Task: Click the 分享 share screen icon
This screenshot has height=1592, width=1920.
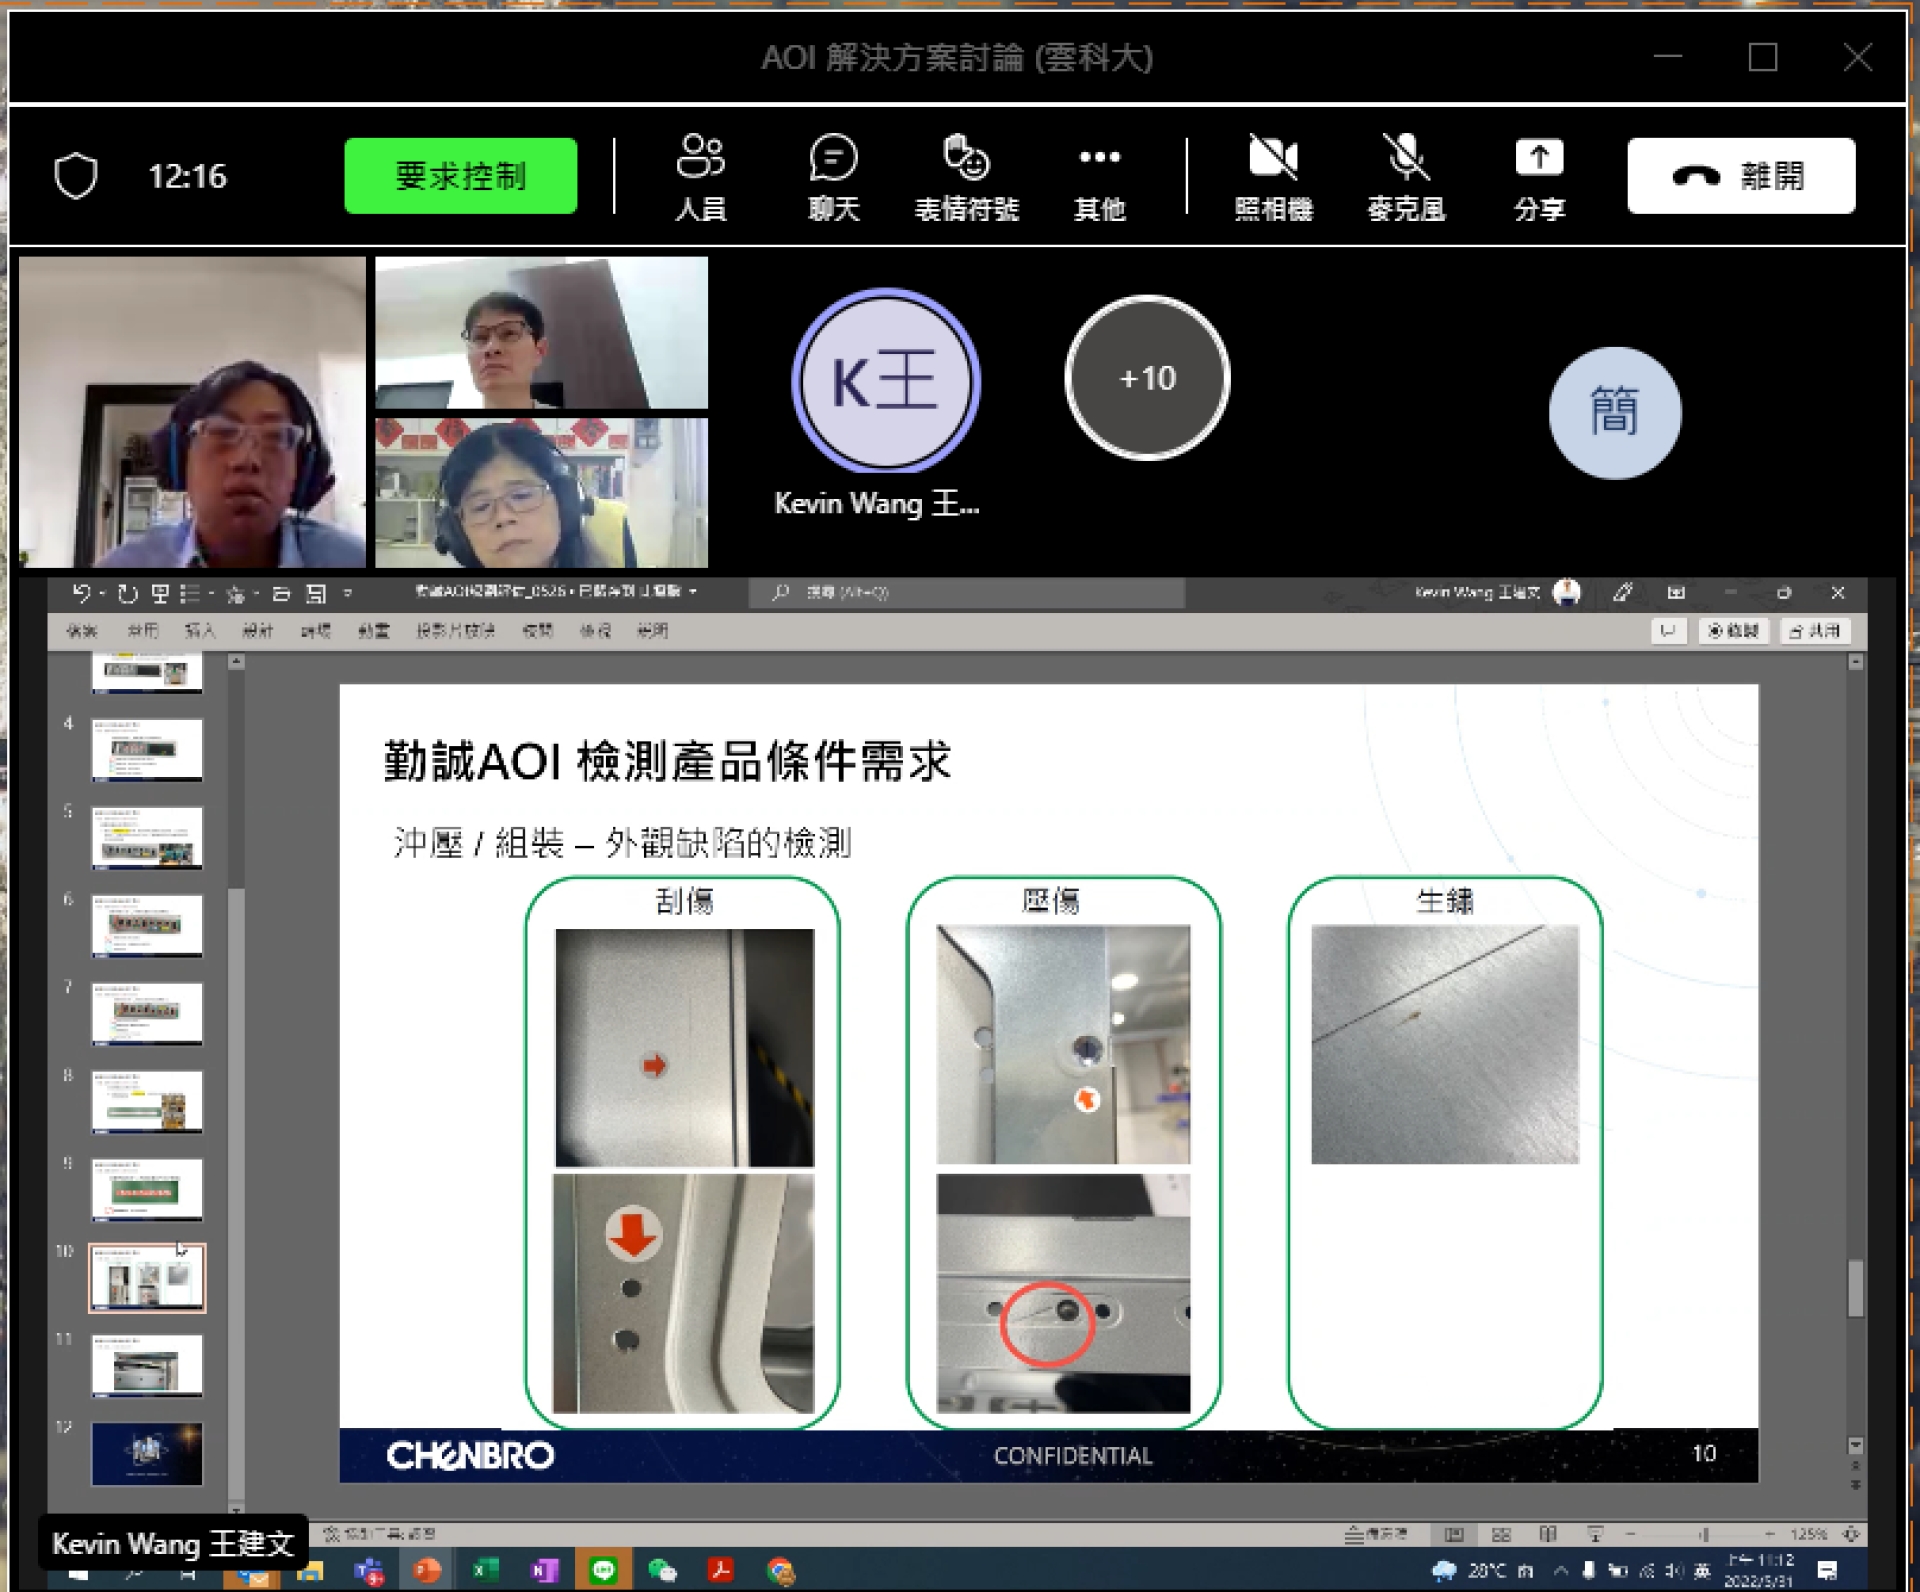Action: 1539,177
